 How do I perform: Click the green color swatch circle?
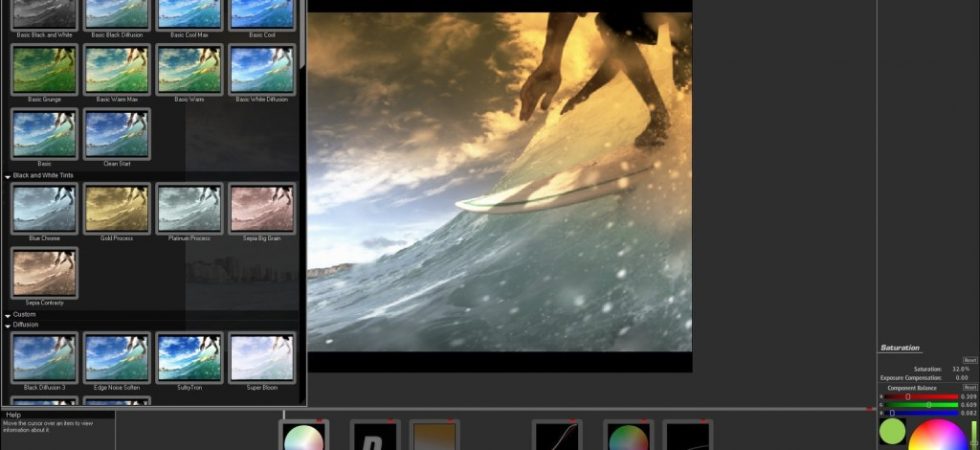click(892, 431)
